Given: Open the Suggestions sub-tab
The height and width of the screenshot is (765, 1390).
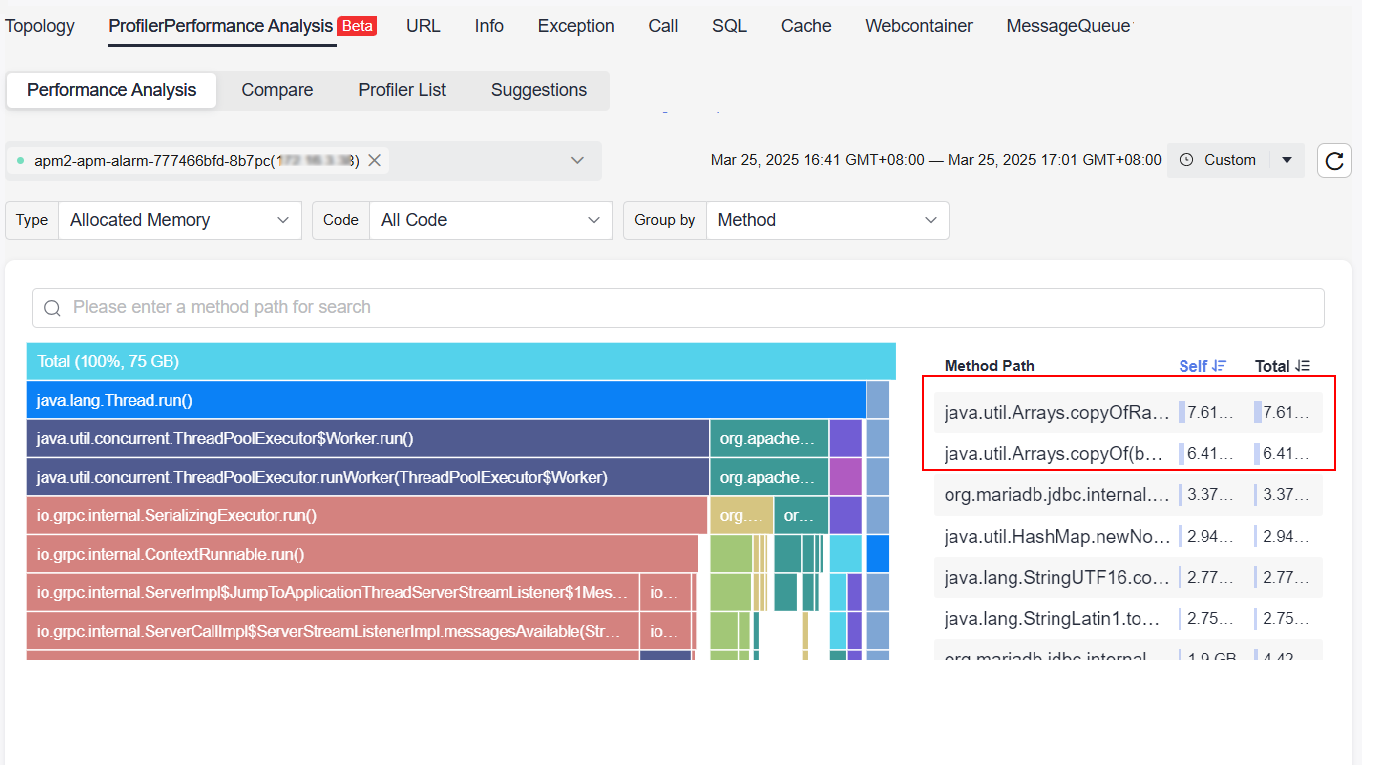Looking at the screenshot, I should pyautogui.click(x=539, y=90).
